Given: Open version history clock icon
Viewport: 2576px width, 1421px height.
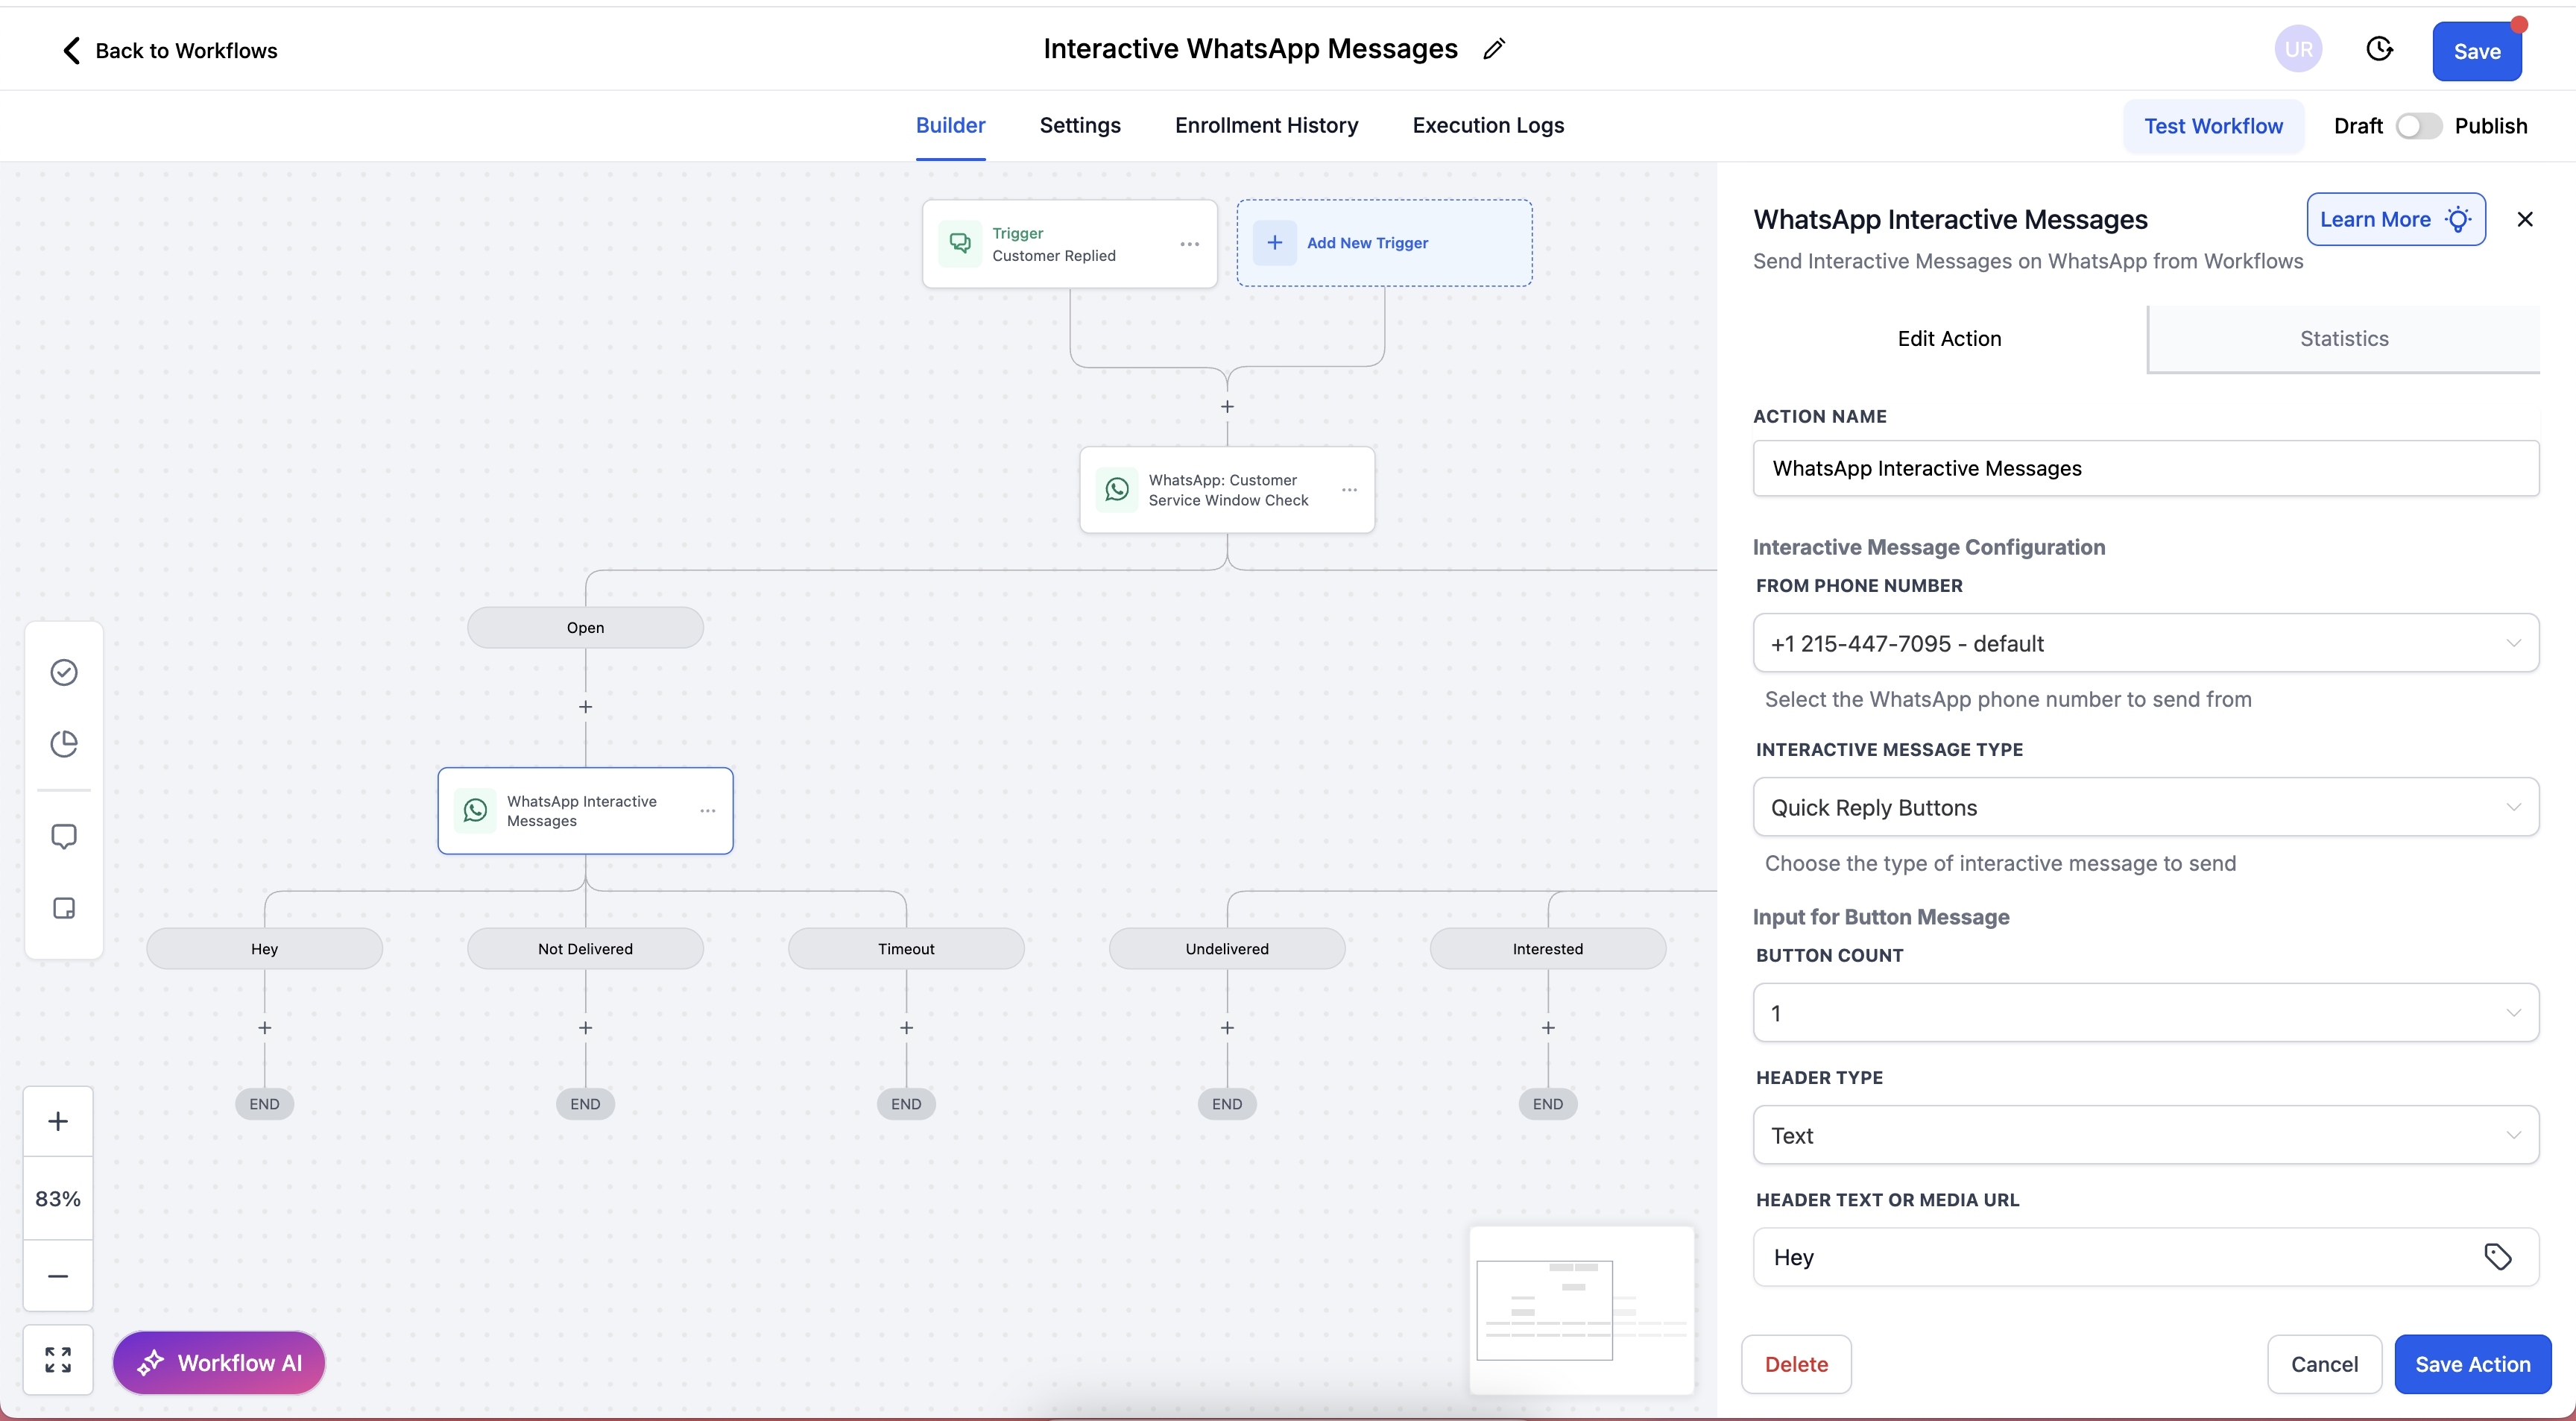Looking at the screenshot, I should point(2379,49).
